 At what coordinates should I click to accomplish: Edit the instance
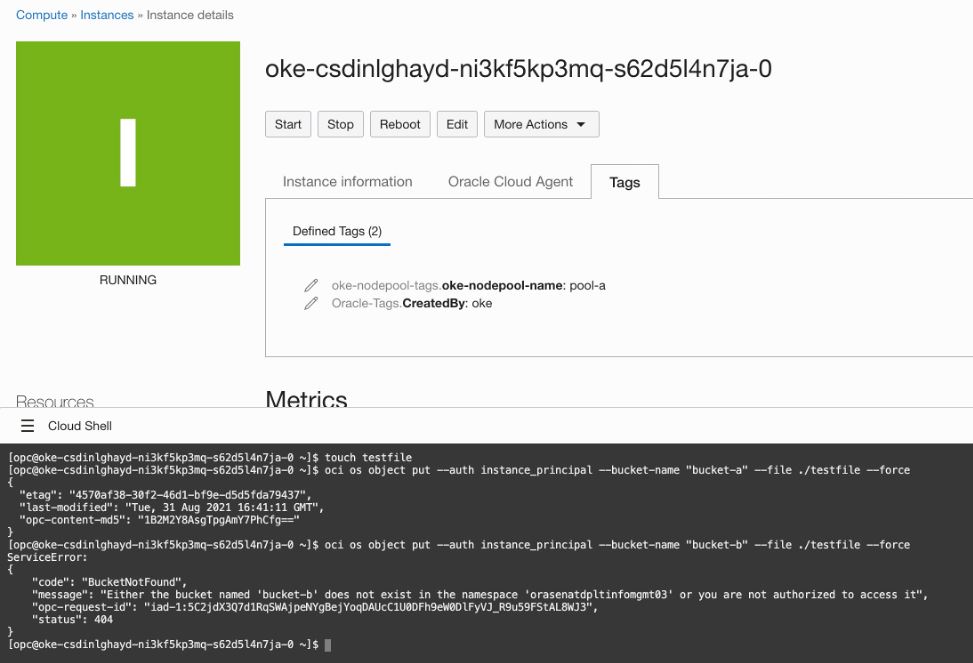456,124
